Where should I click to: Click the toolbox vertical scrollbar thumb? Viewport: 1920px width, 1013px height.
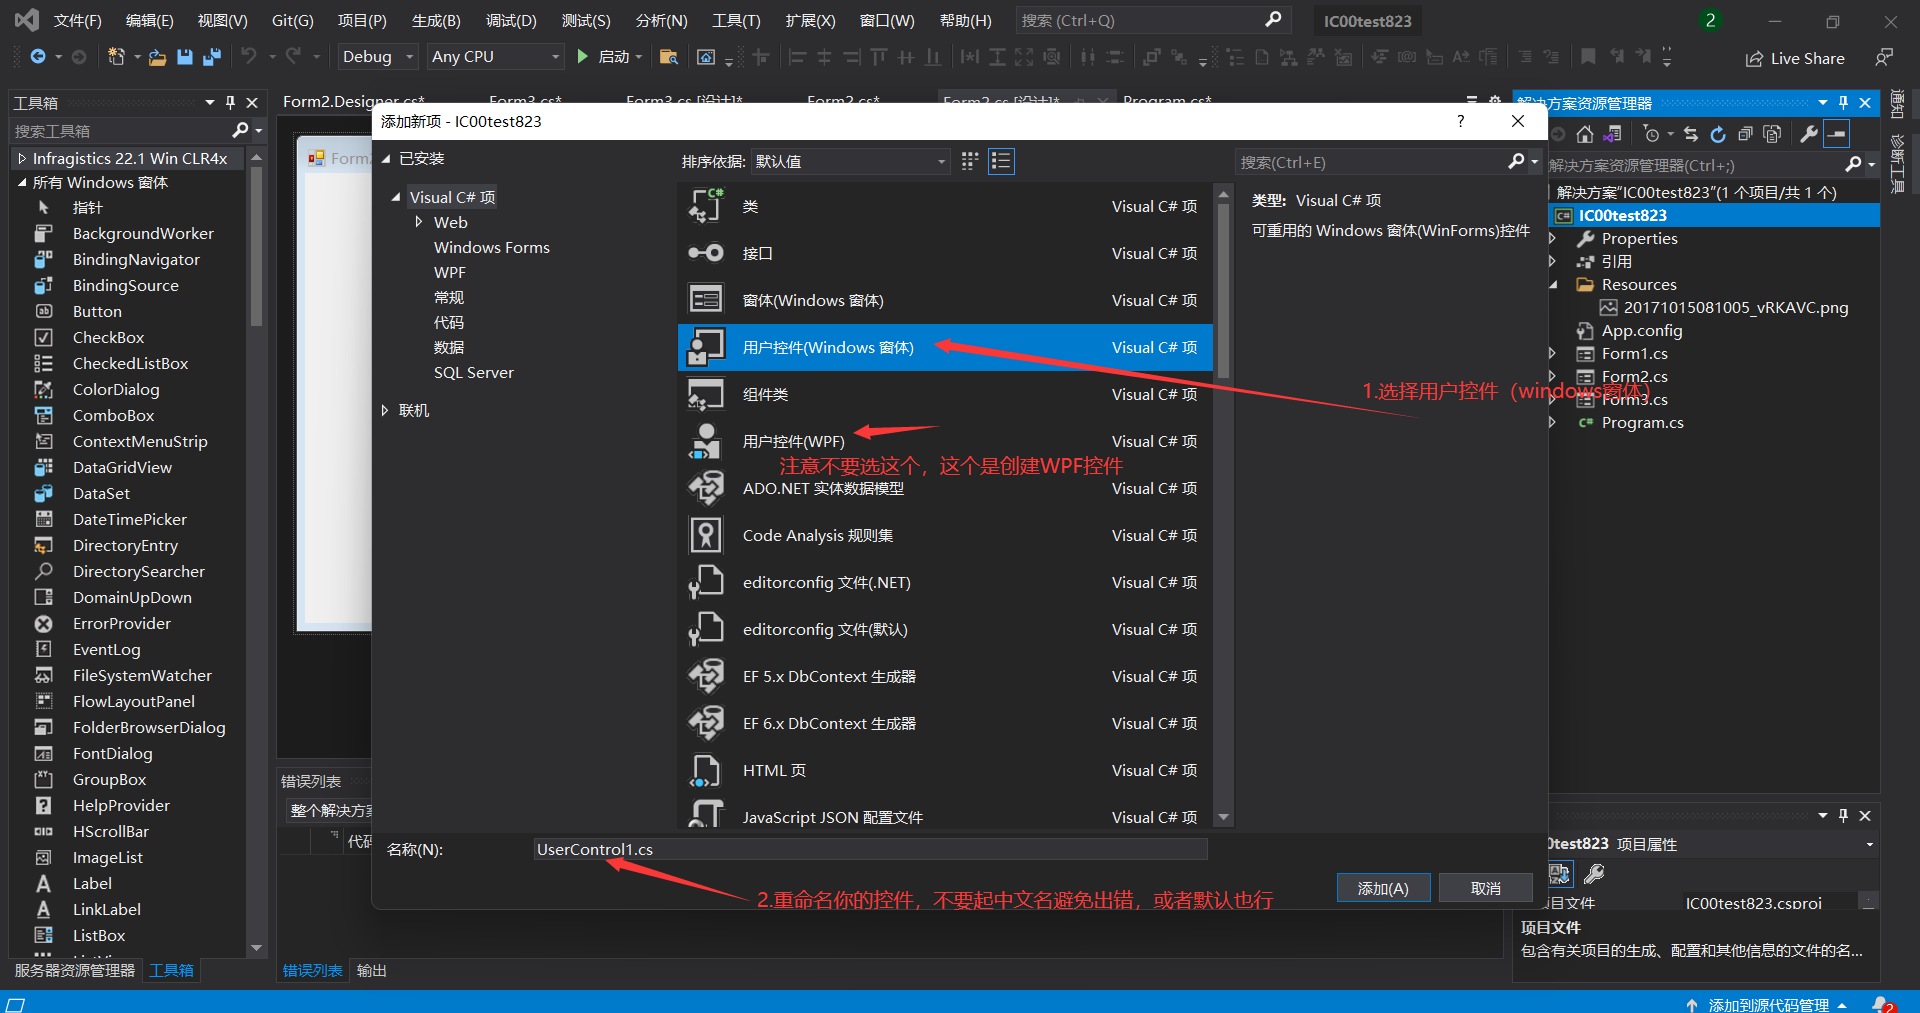(x=256, y=245)
